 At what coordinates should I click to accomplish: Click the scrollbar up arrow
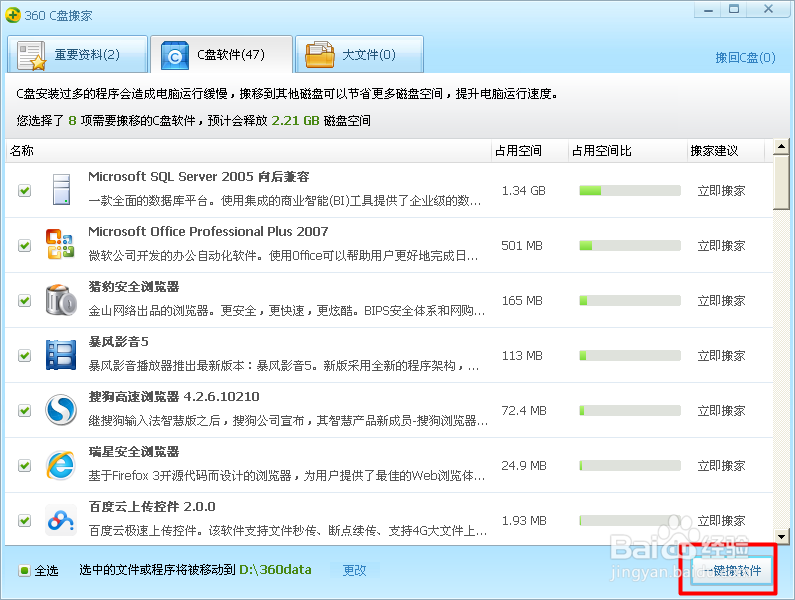tap(781, 147)
